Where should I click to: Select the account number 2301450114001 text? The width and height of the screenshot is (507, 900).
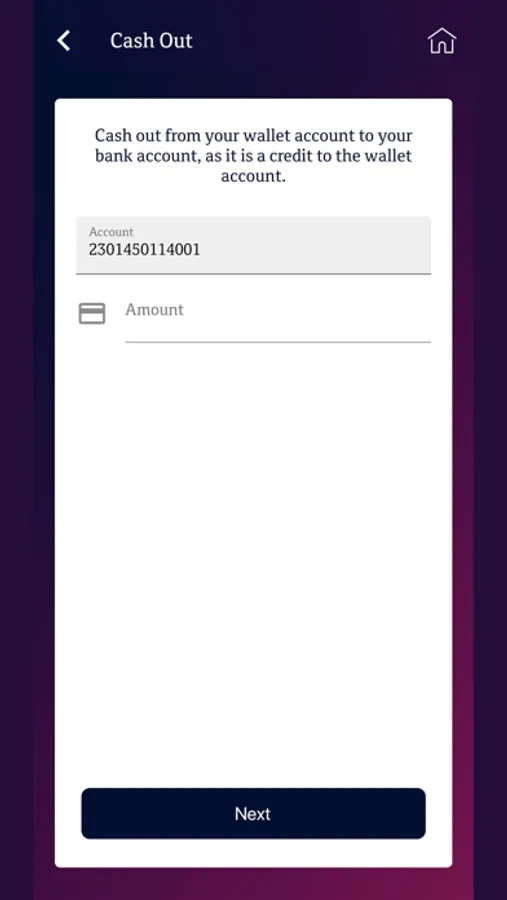click(x=144, y=250)
